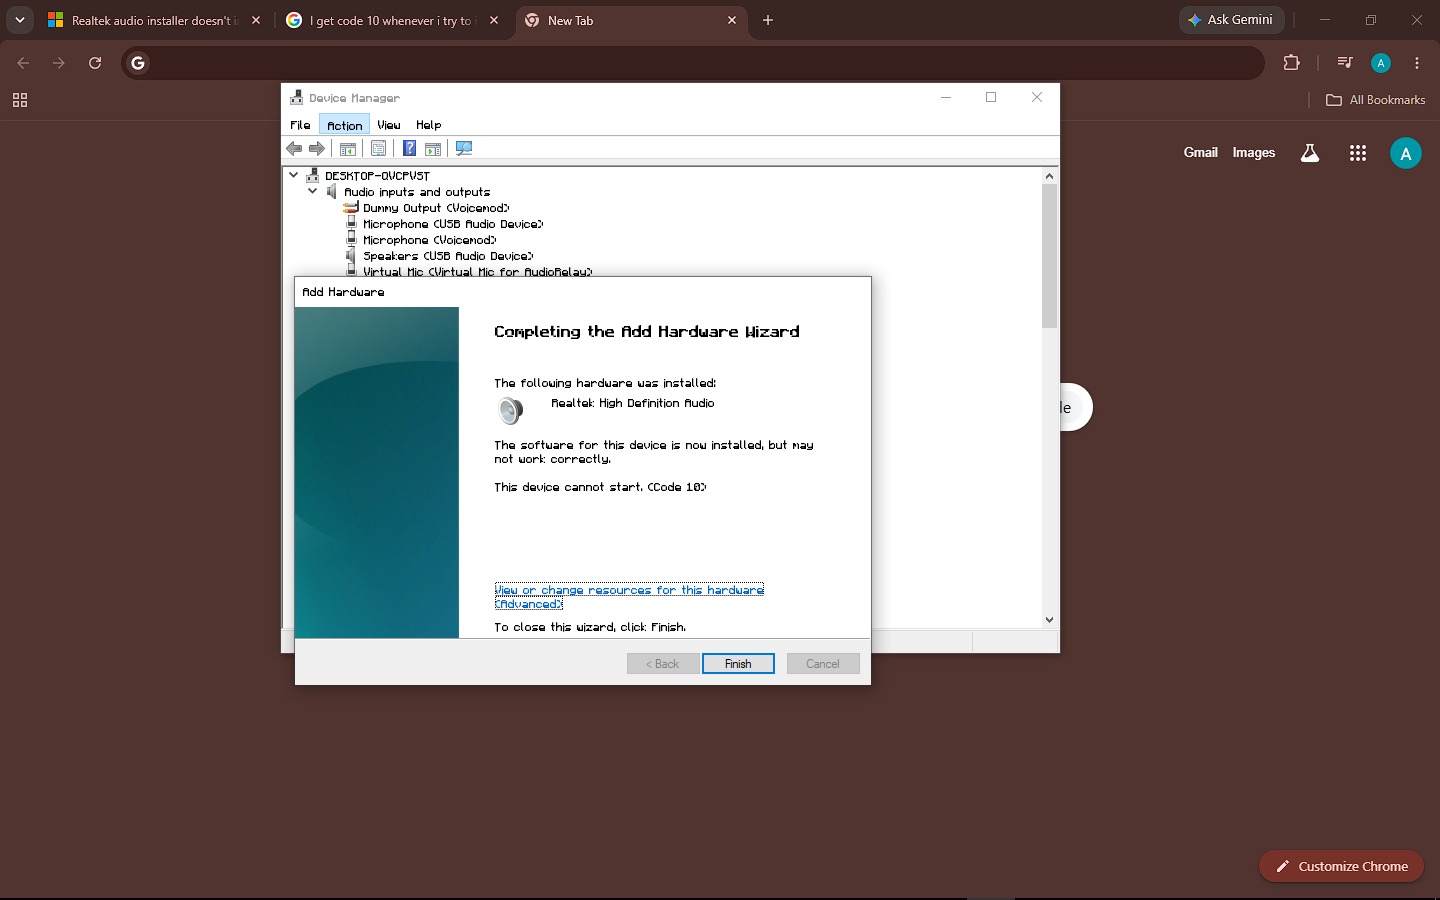Open the Properties toolbar icon in Device Manager
The height and width of the screenshot is (900, 1440).
[378, 148]
